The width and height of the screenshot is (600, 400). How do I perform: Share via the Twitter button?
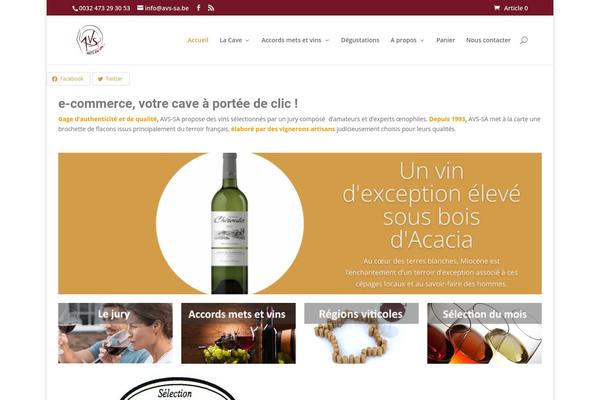(111, 79)
